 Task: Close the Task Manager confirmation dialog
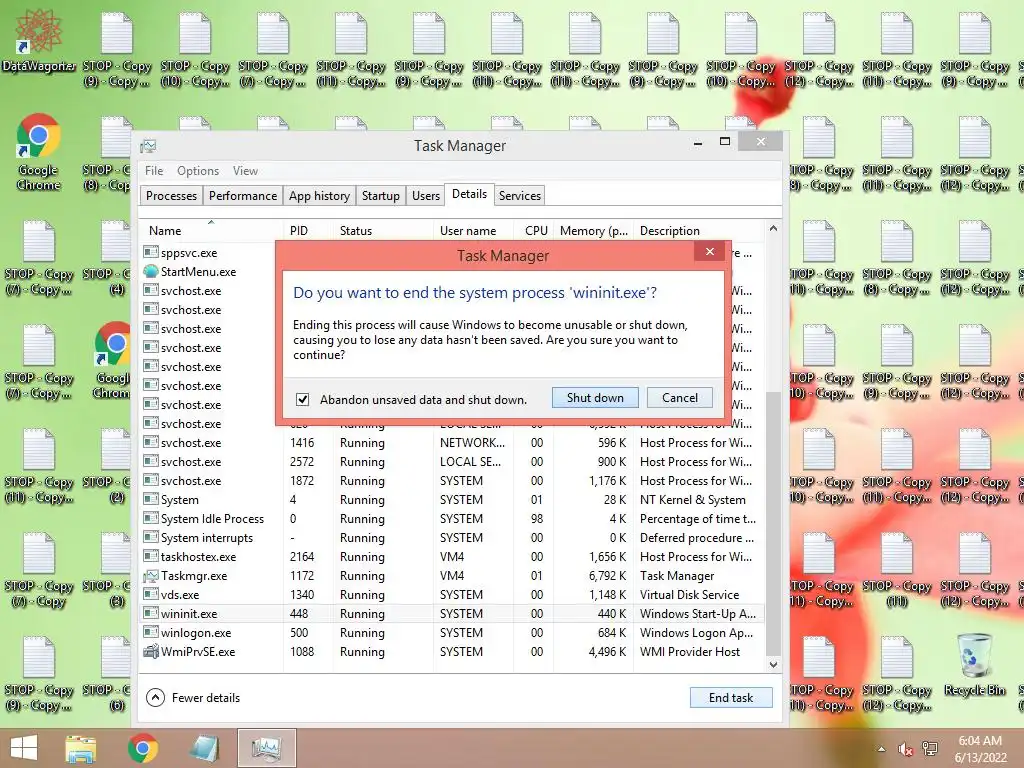tap(710, 251)
